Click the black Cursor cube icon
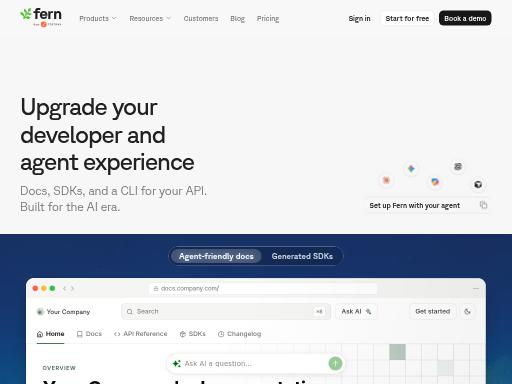The image size is (512, 384). tap(478, 184)
